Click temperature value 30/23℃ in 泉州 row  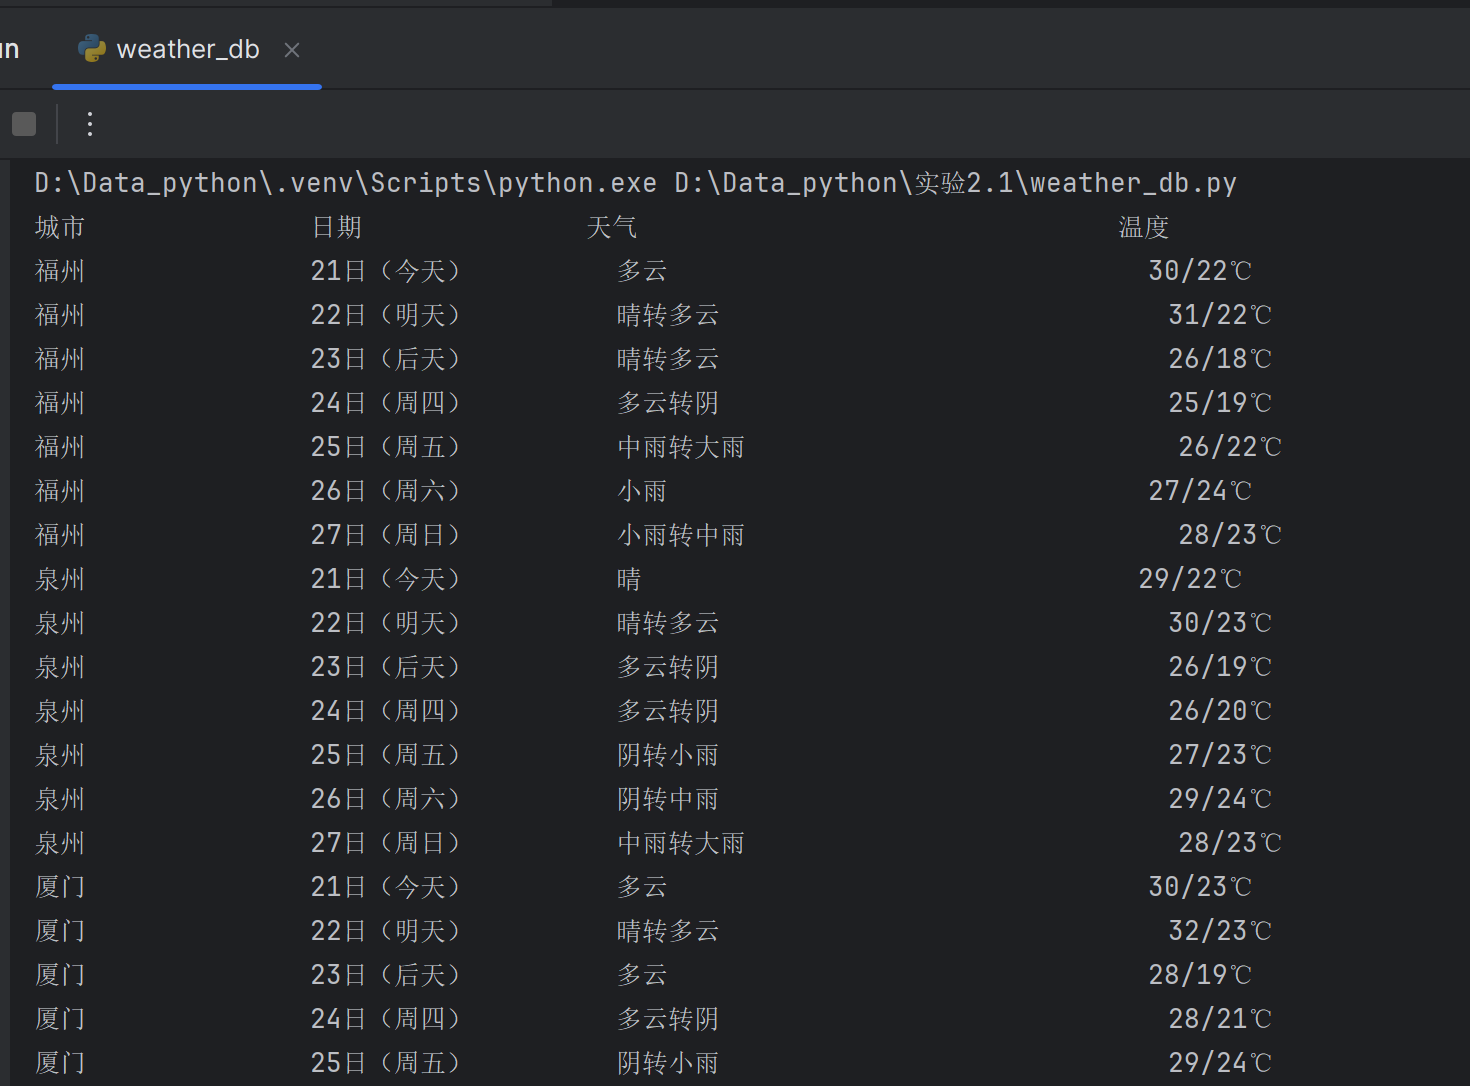(1220, 623)
